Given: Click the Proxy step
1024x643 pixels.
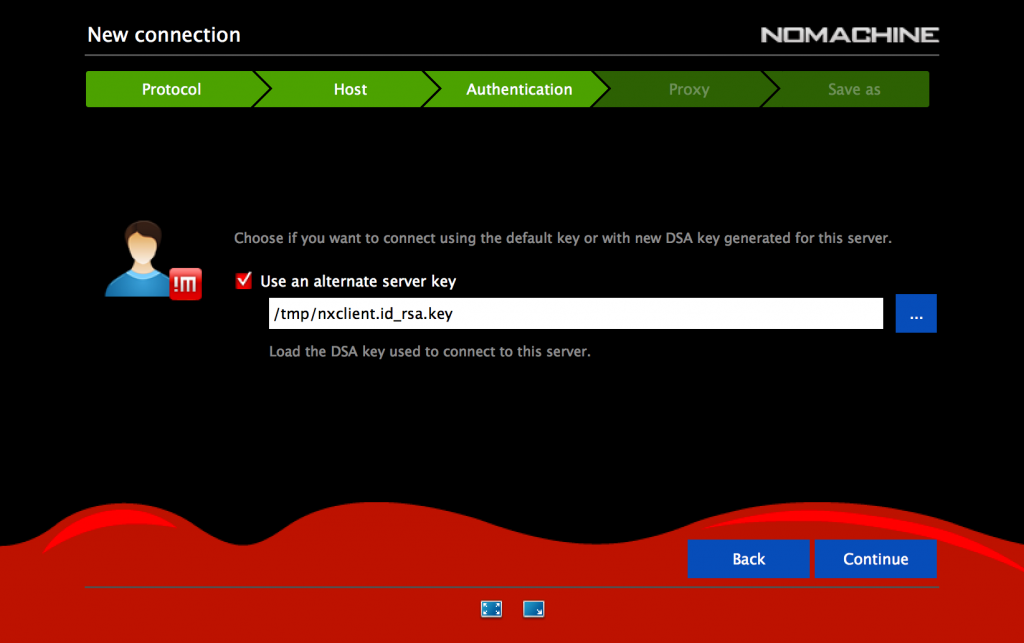Looking at the screenshot, I should click(688, 89).
